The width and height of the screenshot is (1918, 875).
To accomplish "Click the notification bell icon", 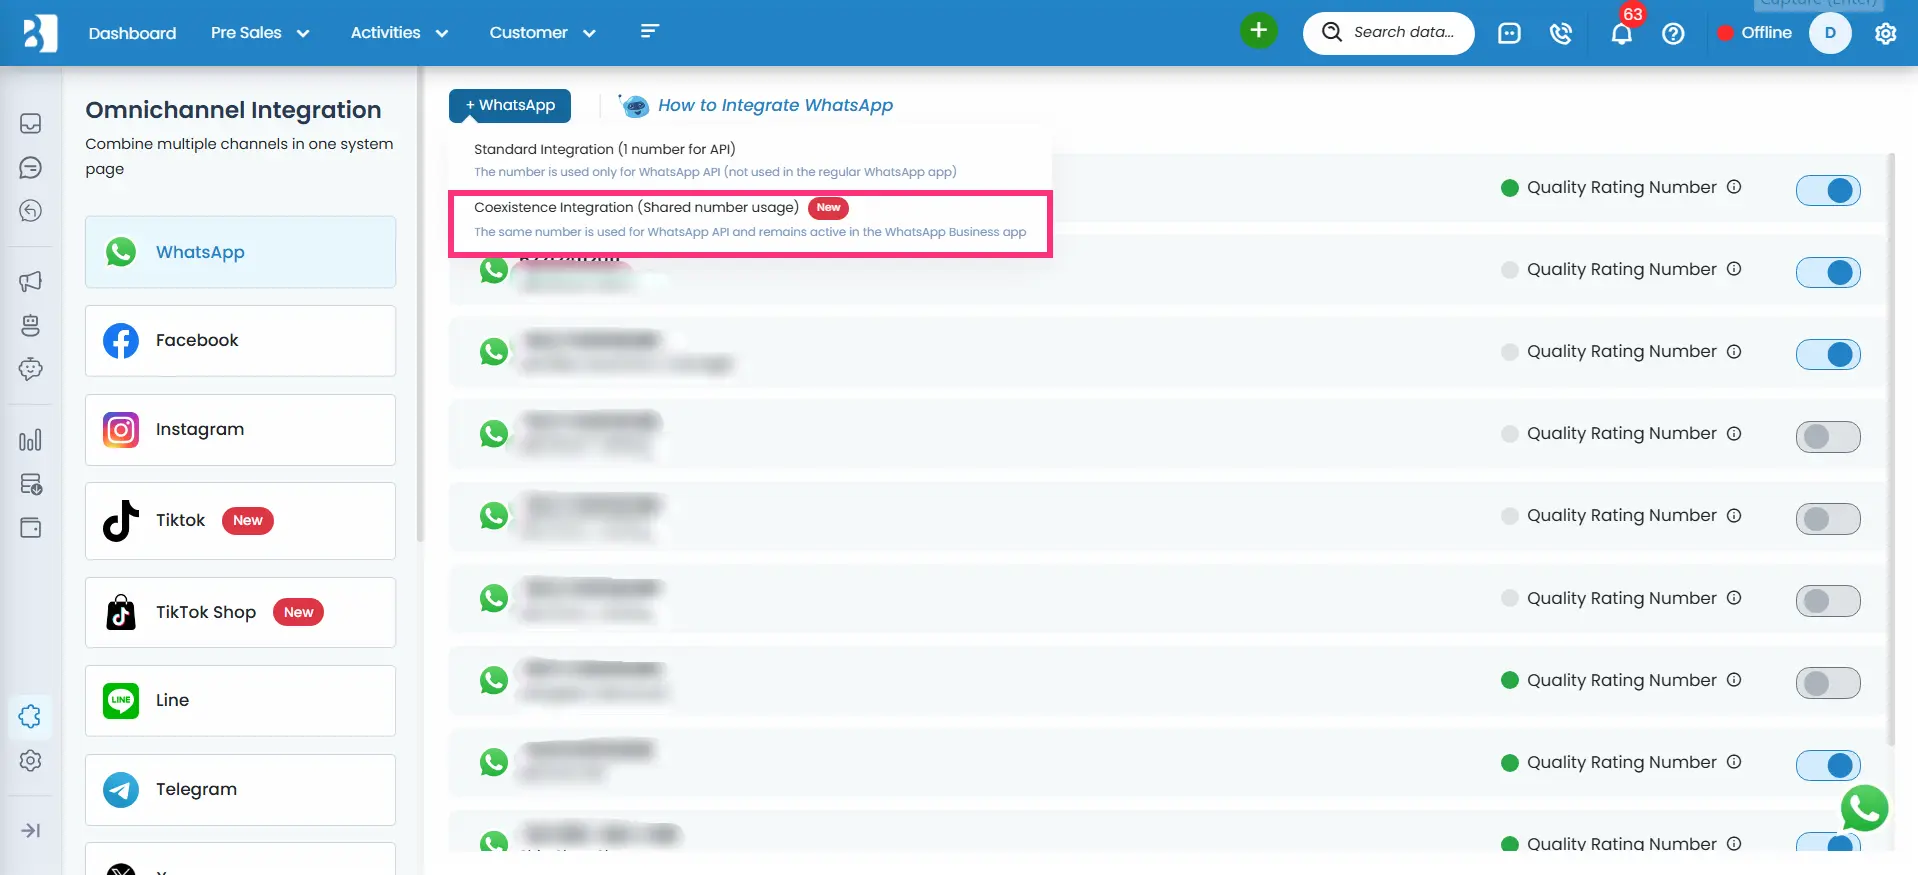I will [1621, 33].
